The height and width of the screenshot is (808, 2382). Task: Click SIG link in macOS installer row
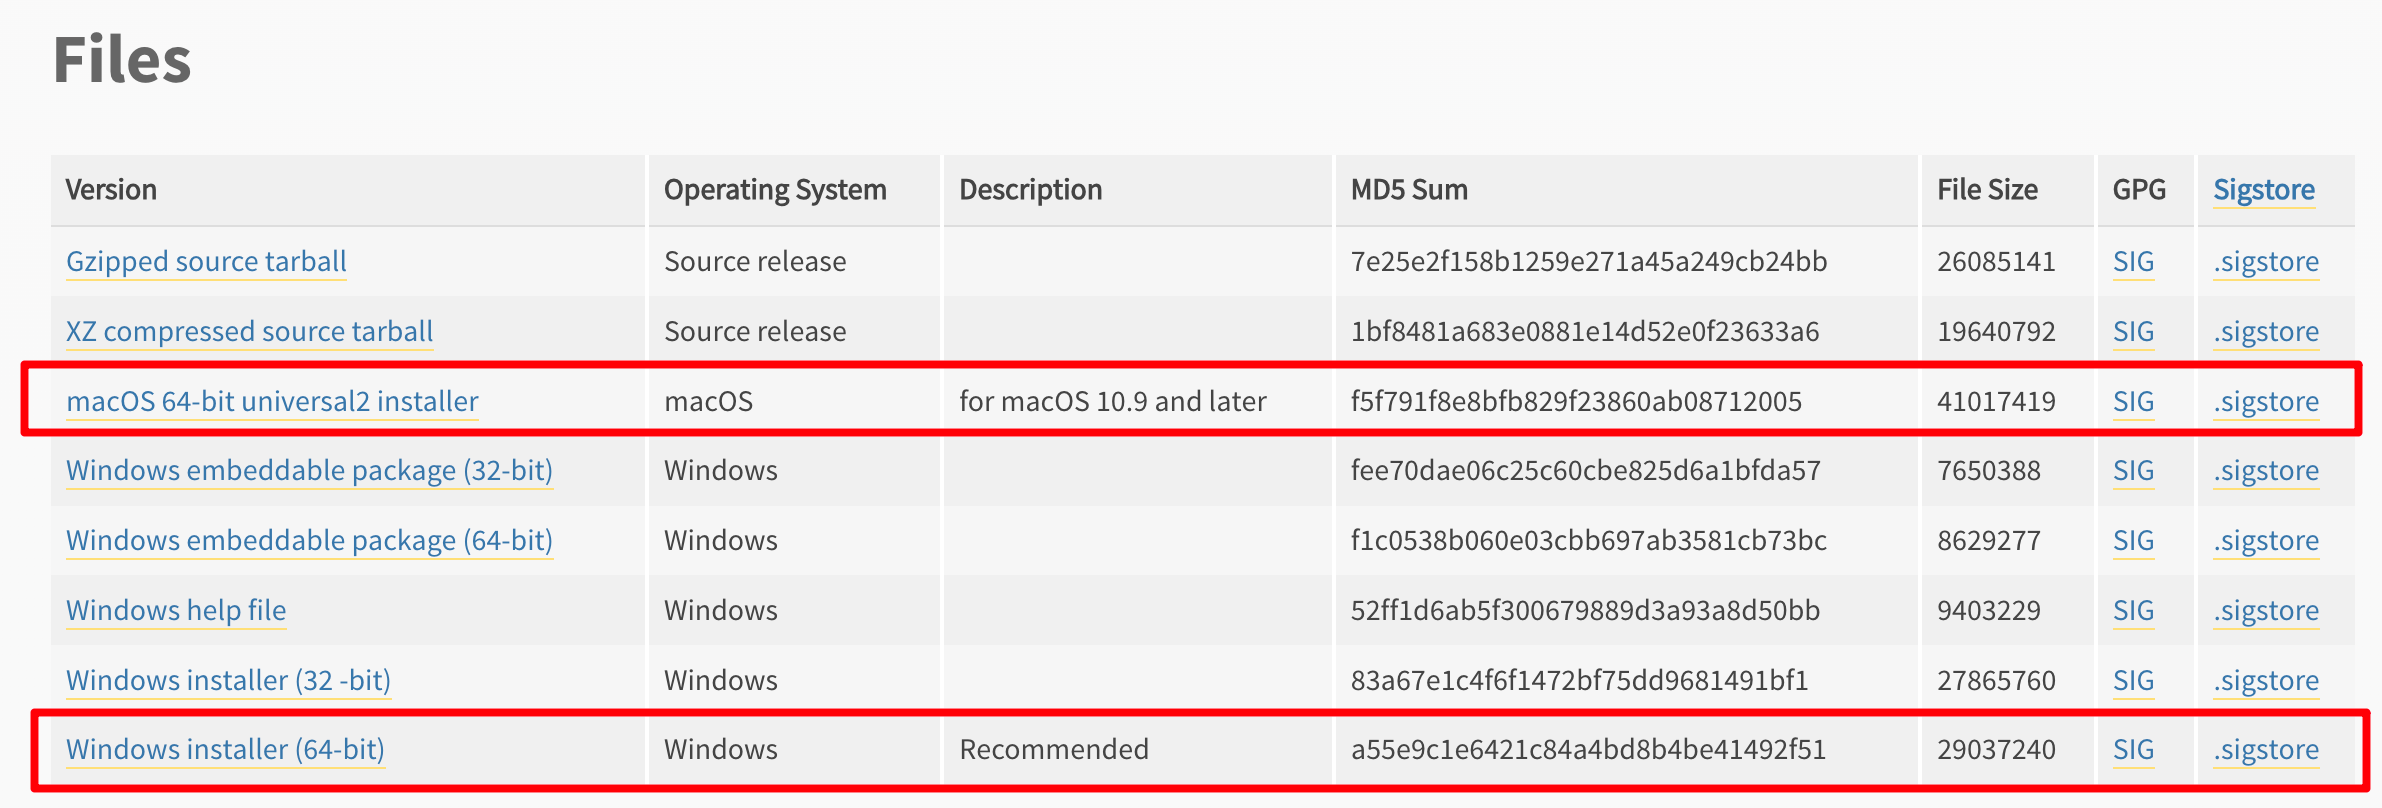click(2133, 401)
